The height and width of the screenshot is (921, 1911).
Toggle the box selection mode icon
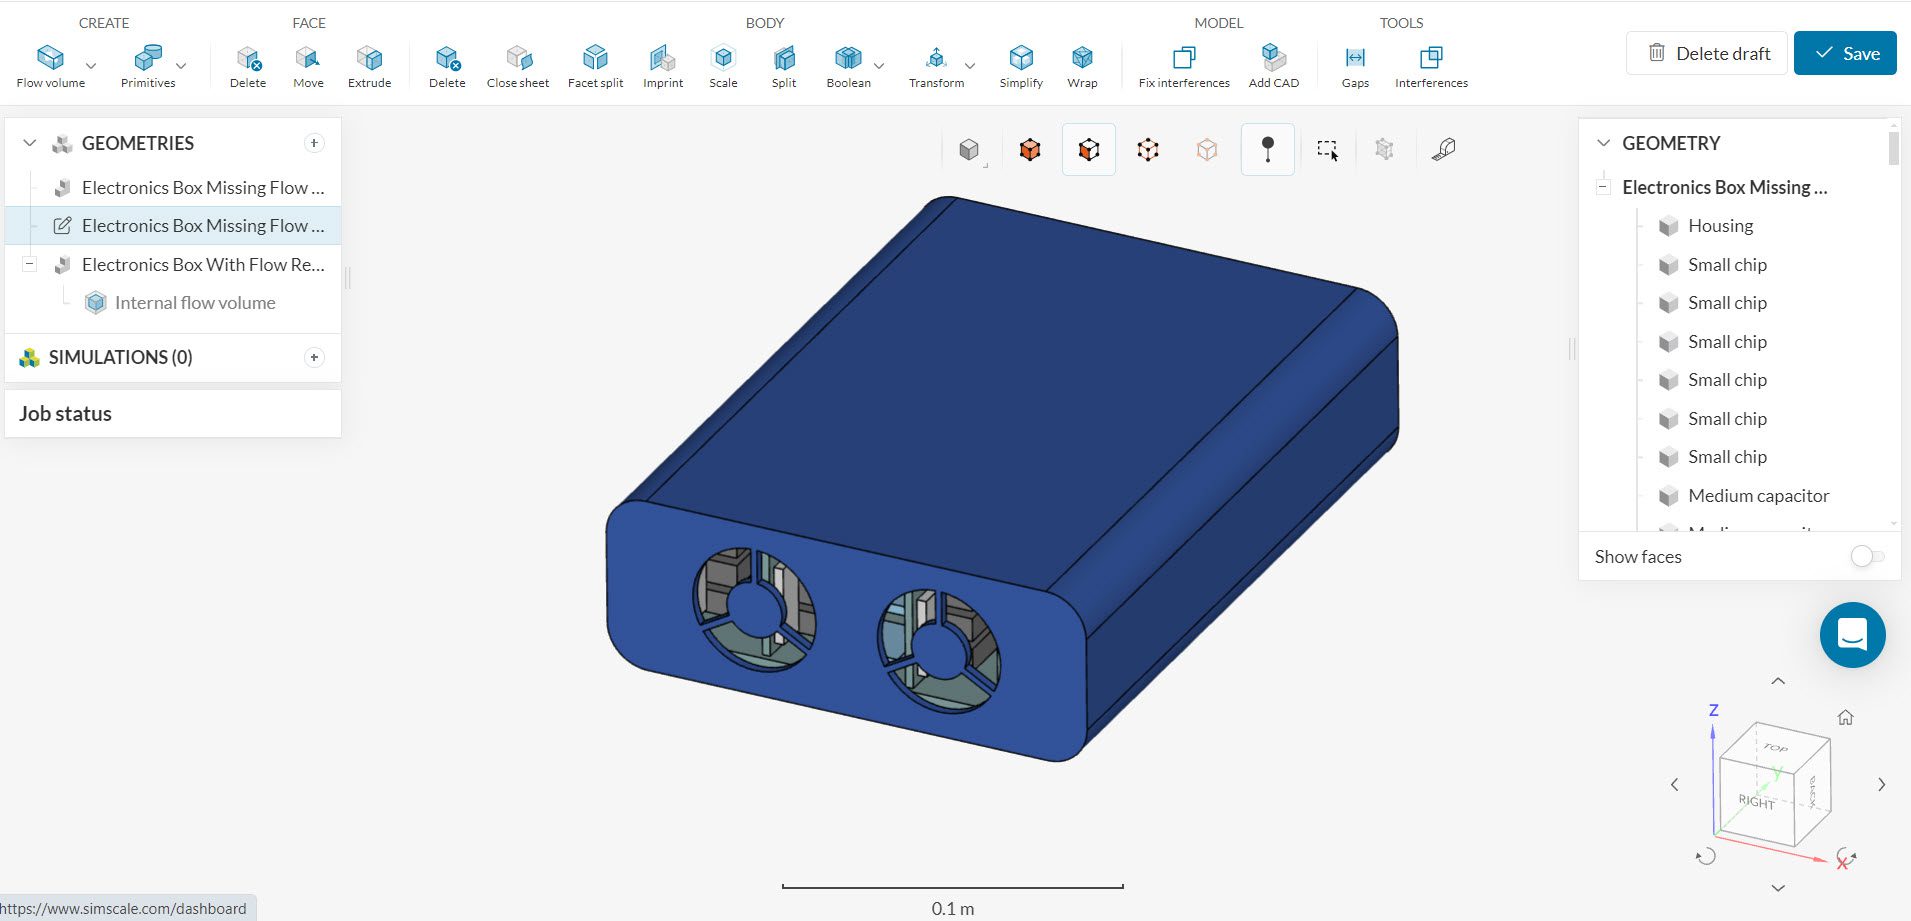click(1327, 150)
